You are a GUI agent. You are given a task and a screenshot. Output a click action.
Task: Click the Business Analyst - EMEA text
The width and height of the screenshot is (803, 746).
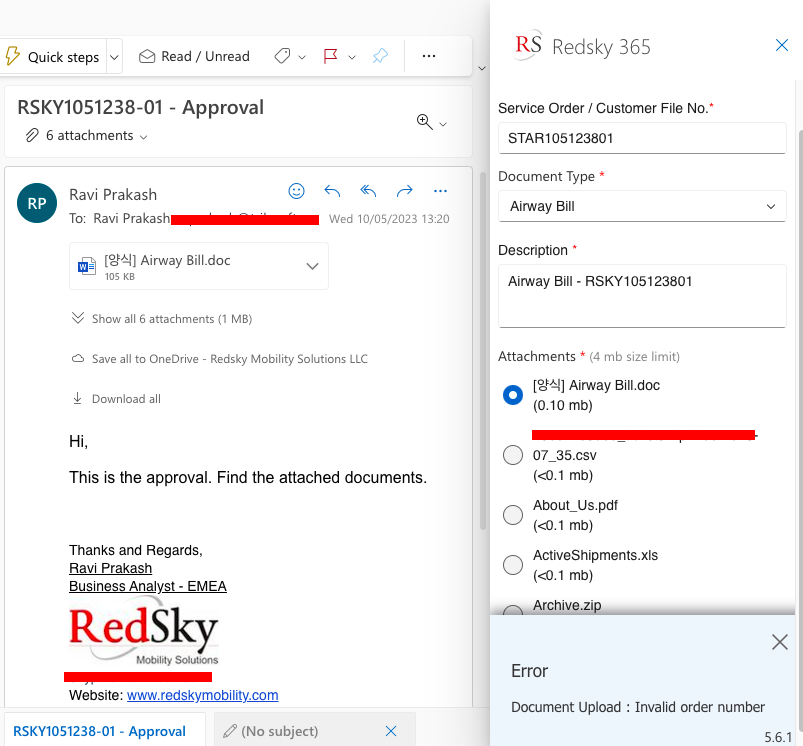point(147,586)
